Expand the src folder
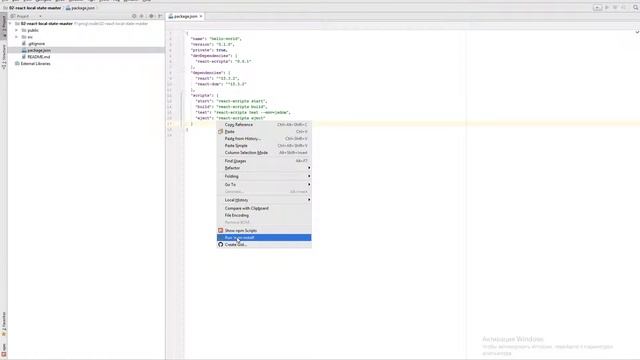The image size is (640, 360). [x=17, y=37]
